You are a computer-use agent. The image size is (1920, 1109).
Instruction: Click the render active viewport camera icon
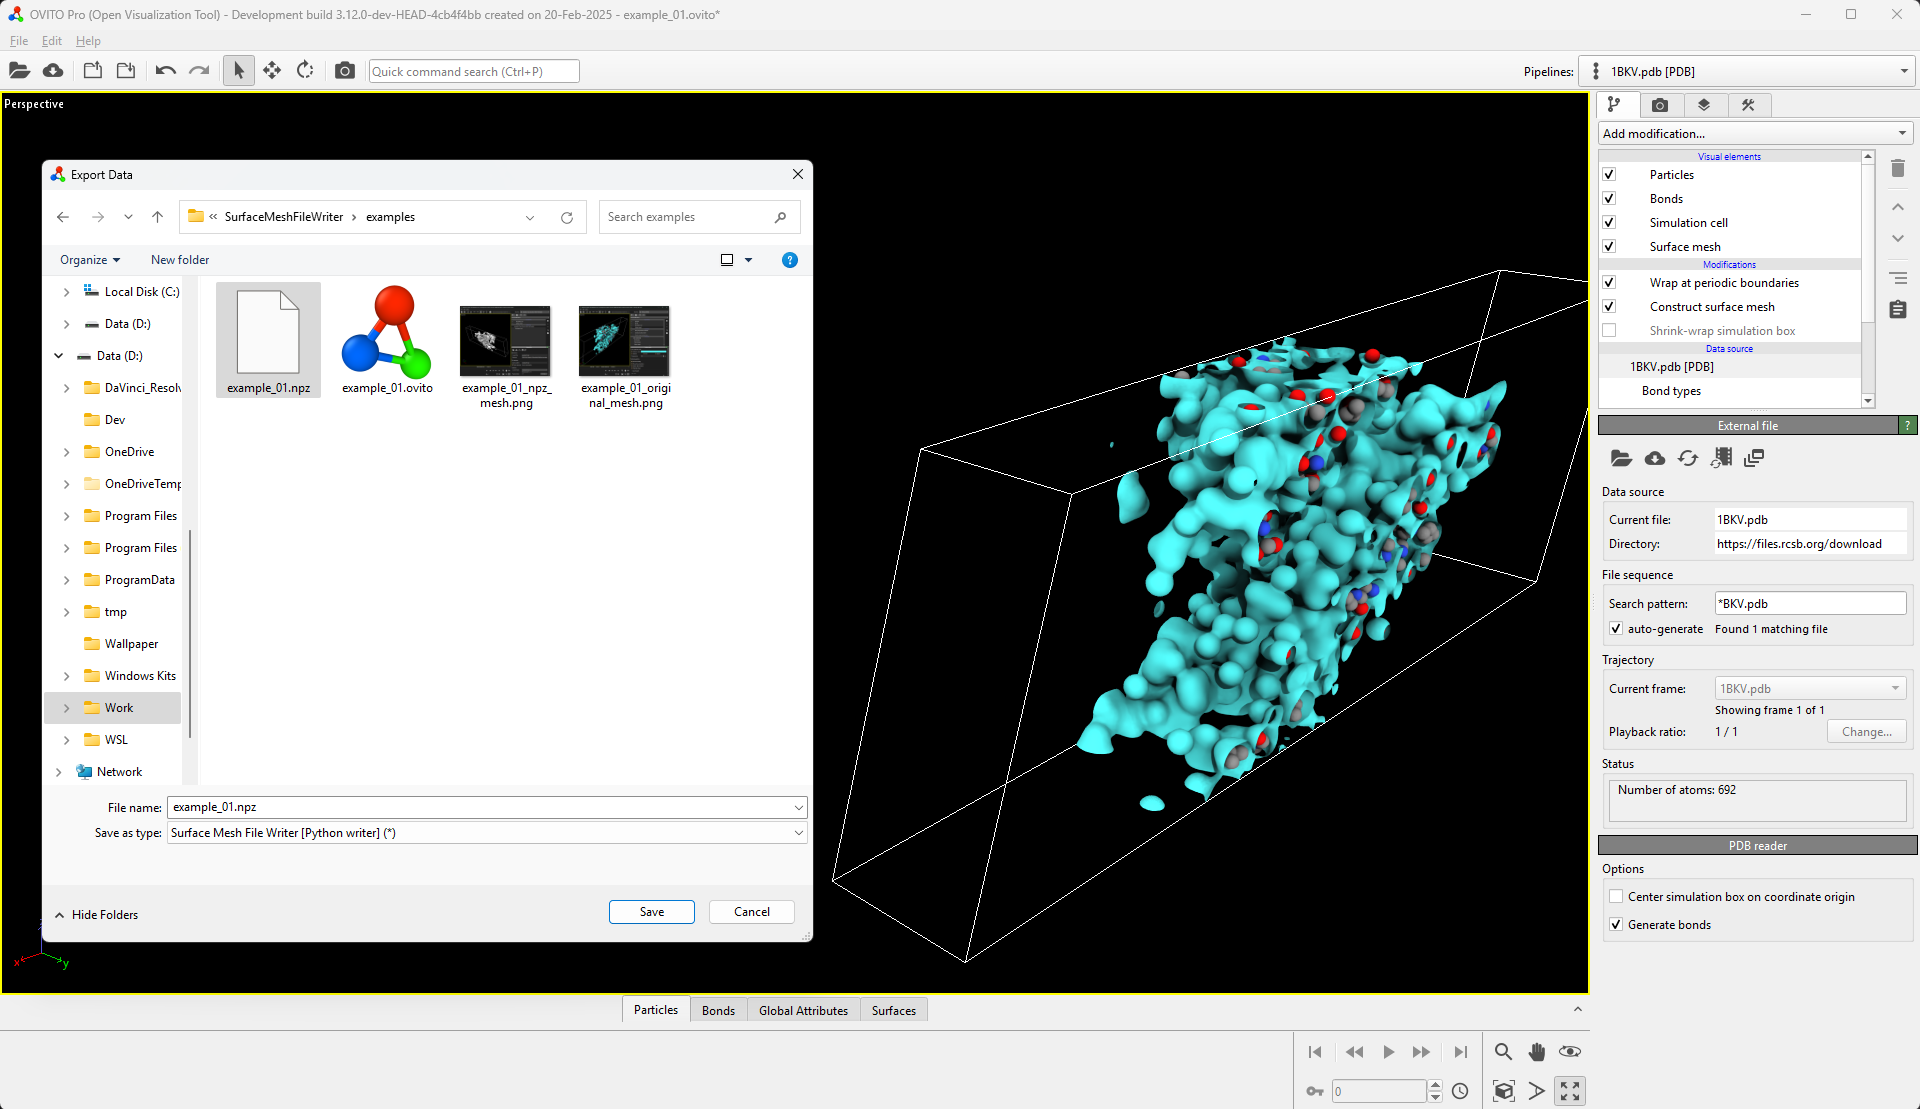345,71
